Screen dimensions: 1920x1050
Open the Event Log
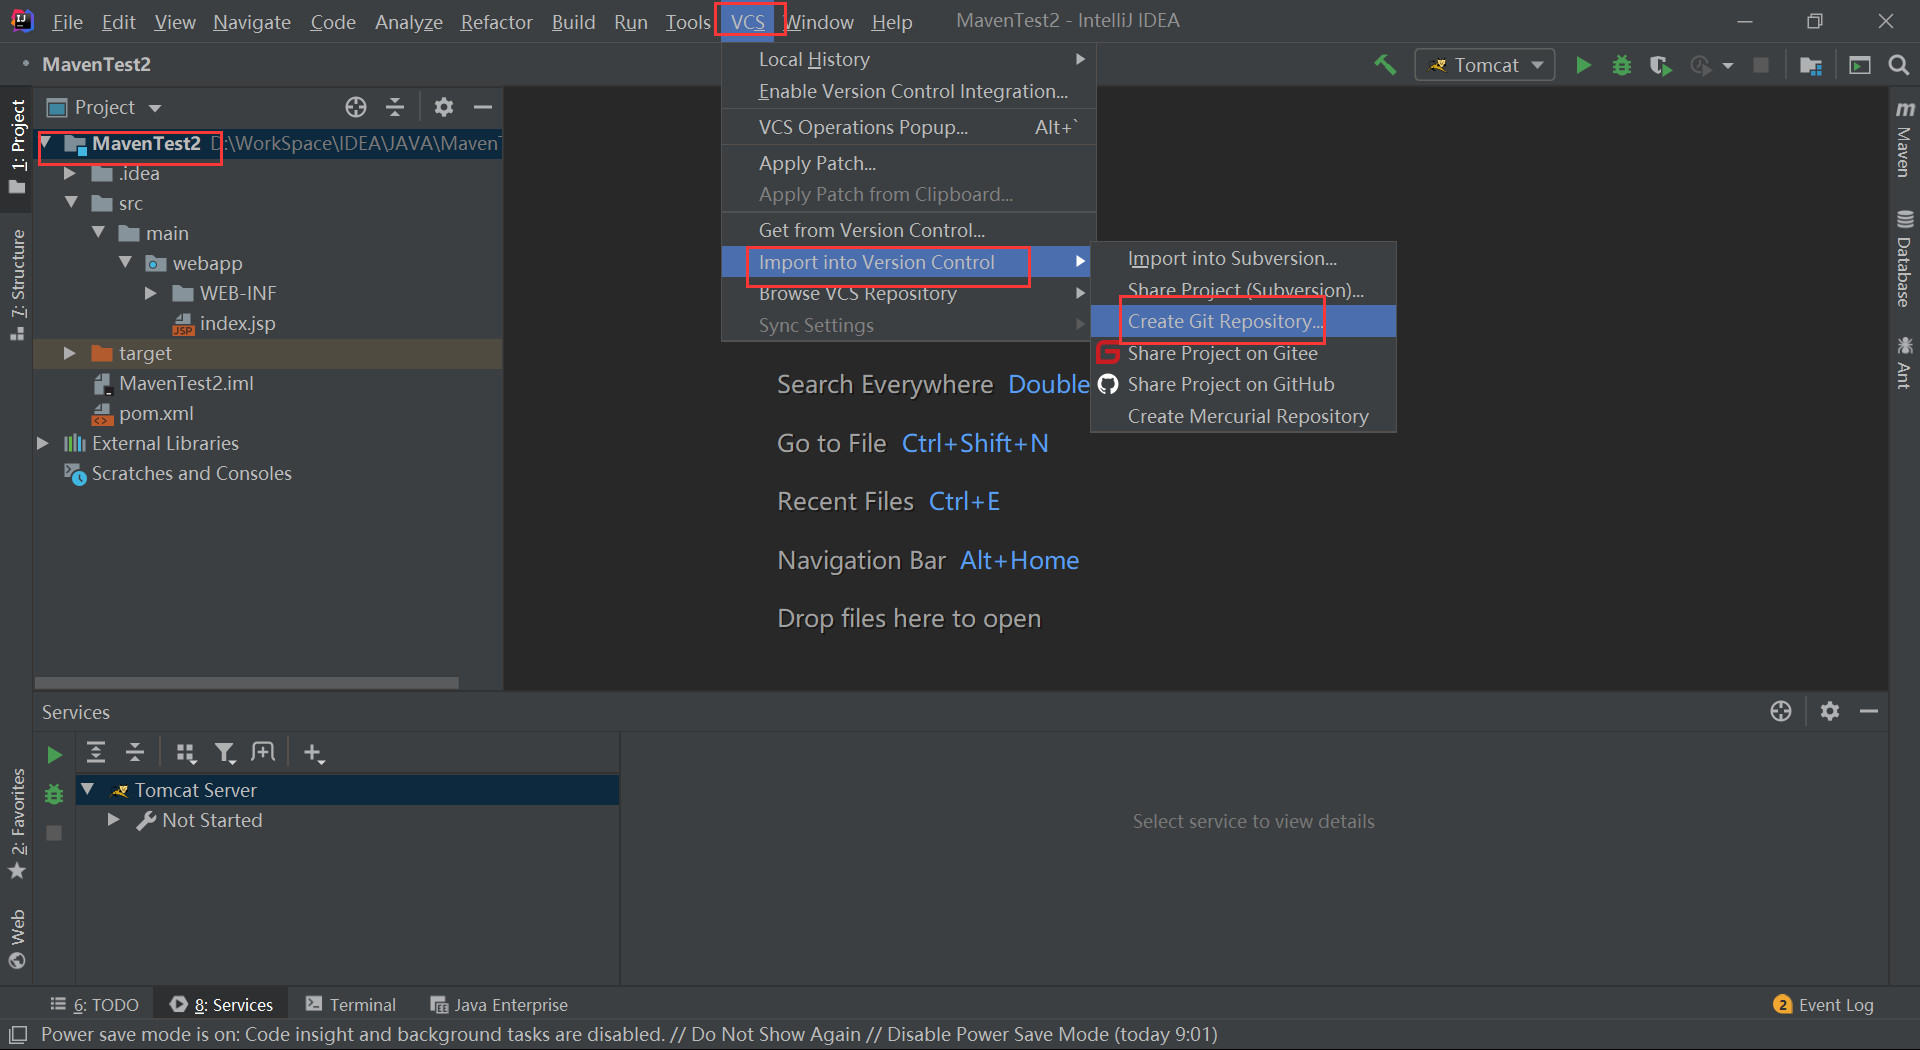pyautogui.click(x=1824, y=1005)
